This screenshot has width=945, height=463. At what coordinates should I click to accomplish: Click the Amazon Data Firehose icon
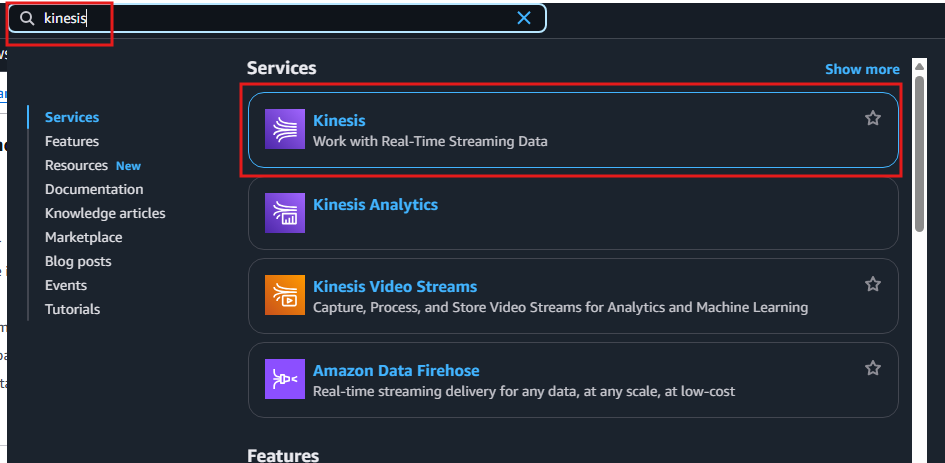(284, 379)
